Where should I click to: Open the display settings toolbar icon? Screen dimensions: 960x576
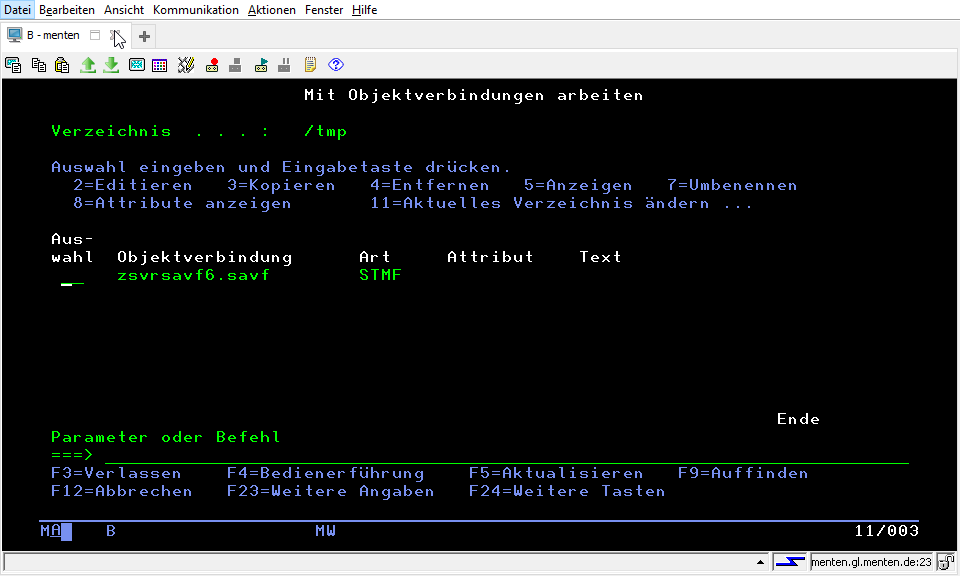(136, 65)
